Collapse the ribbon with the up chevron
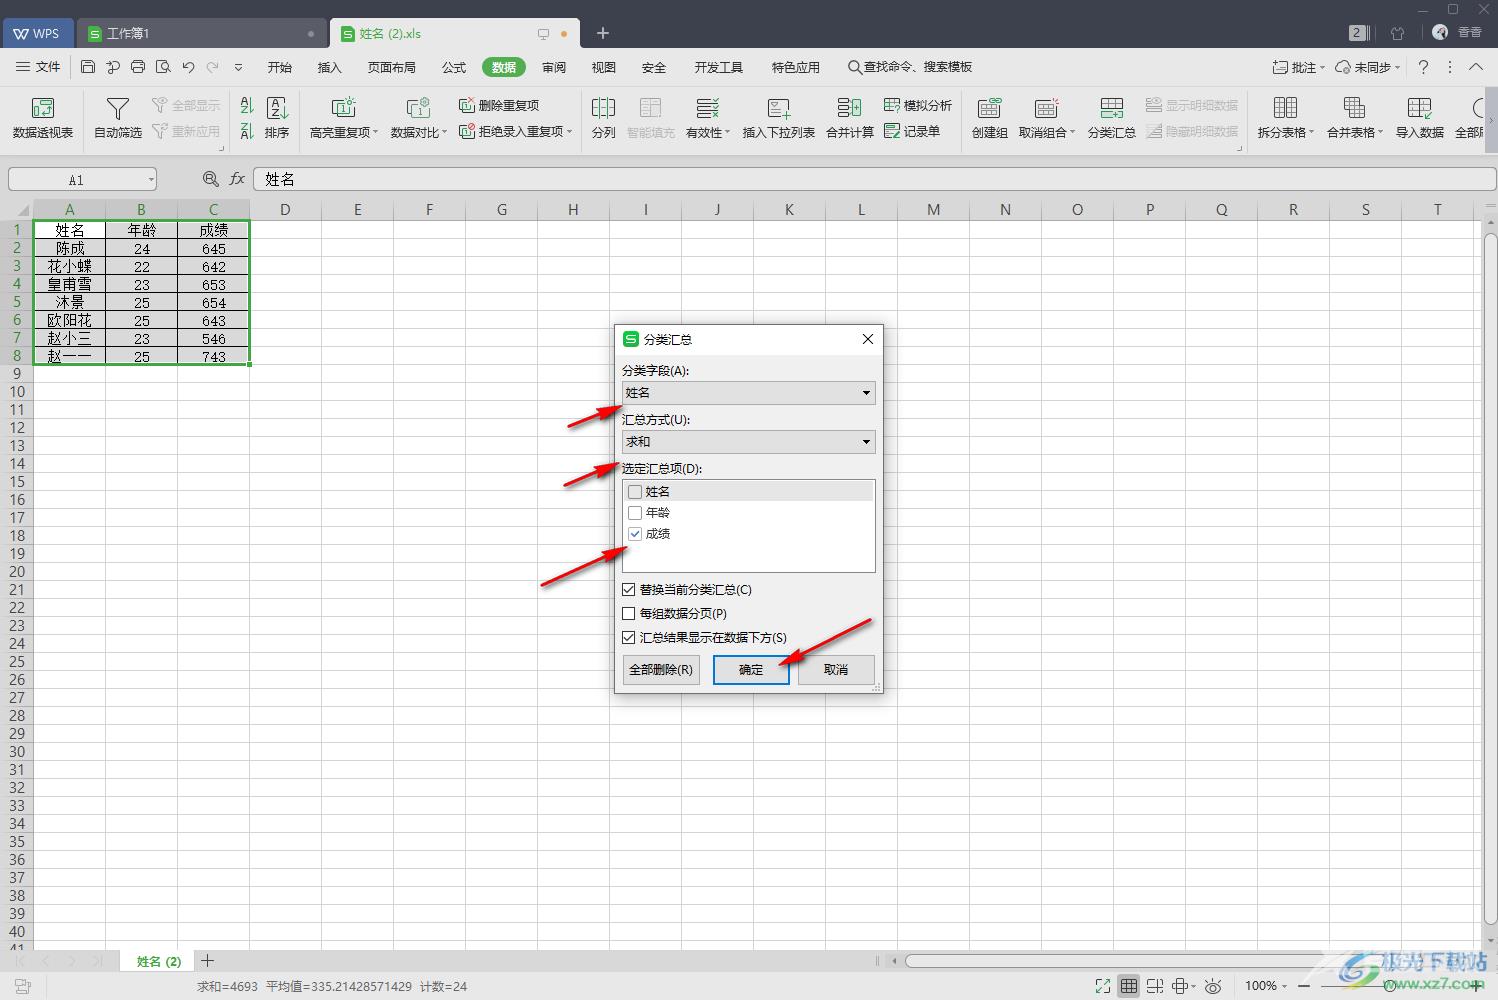The image size is (1498, 1000). coord(1476,67)
